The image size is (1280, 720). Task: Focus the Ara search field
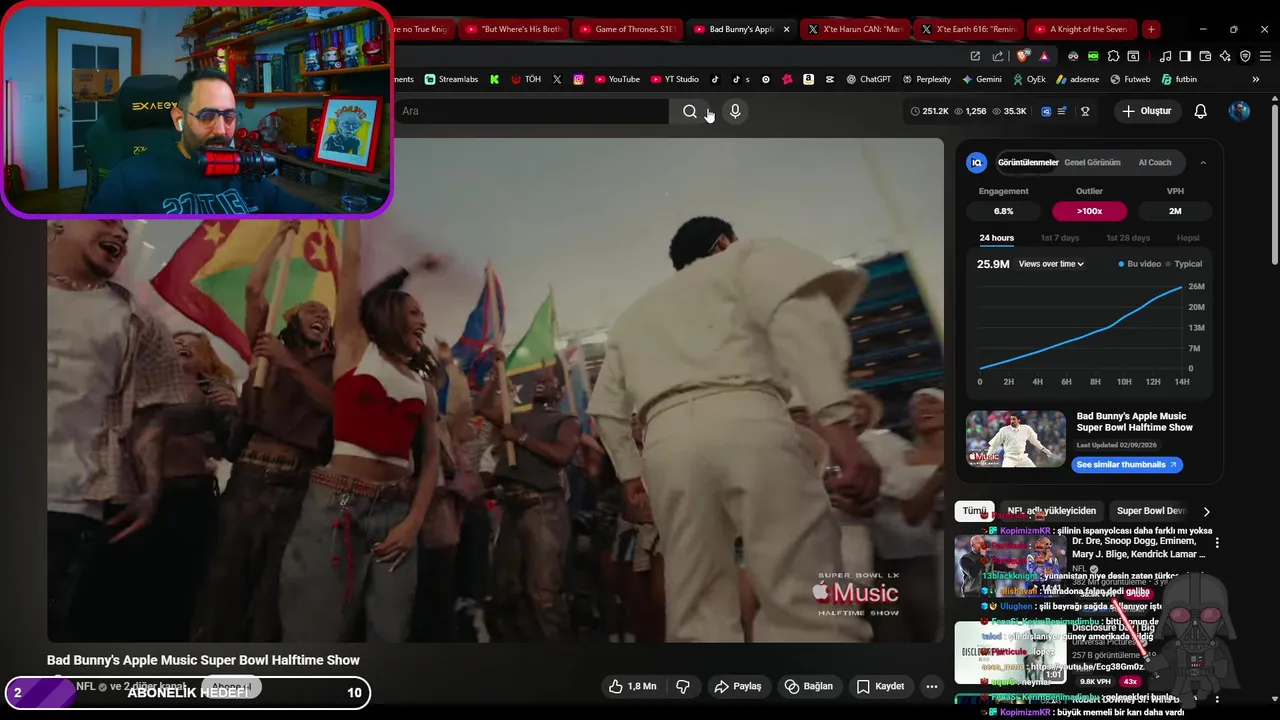530,111
